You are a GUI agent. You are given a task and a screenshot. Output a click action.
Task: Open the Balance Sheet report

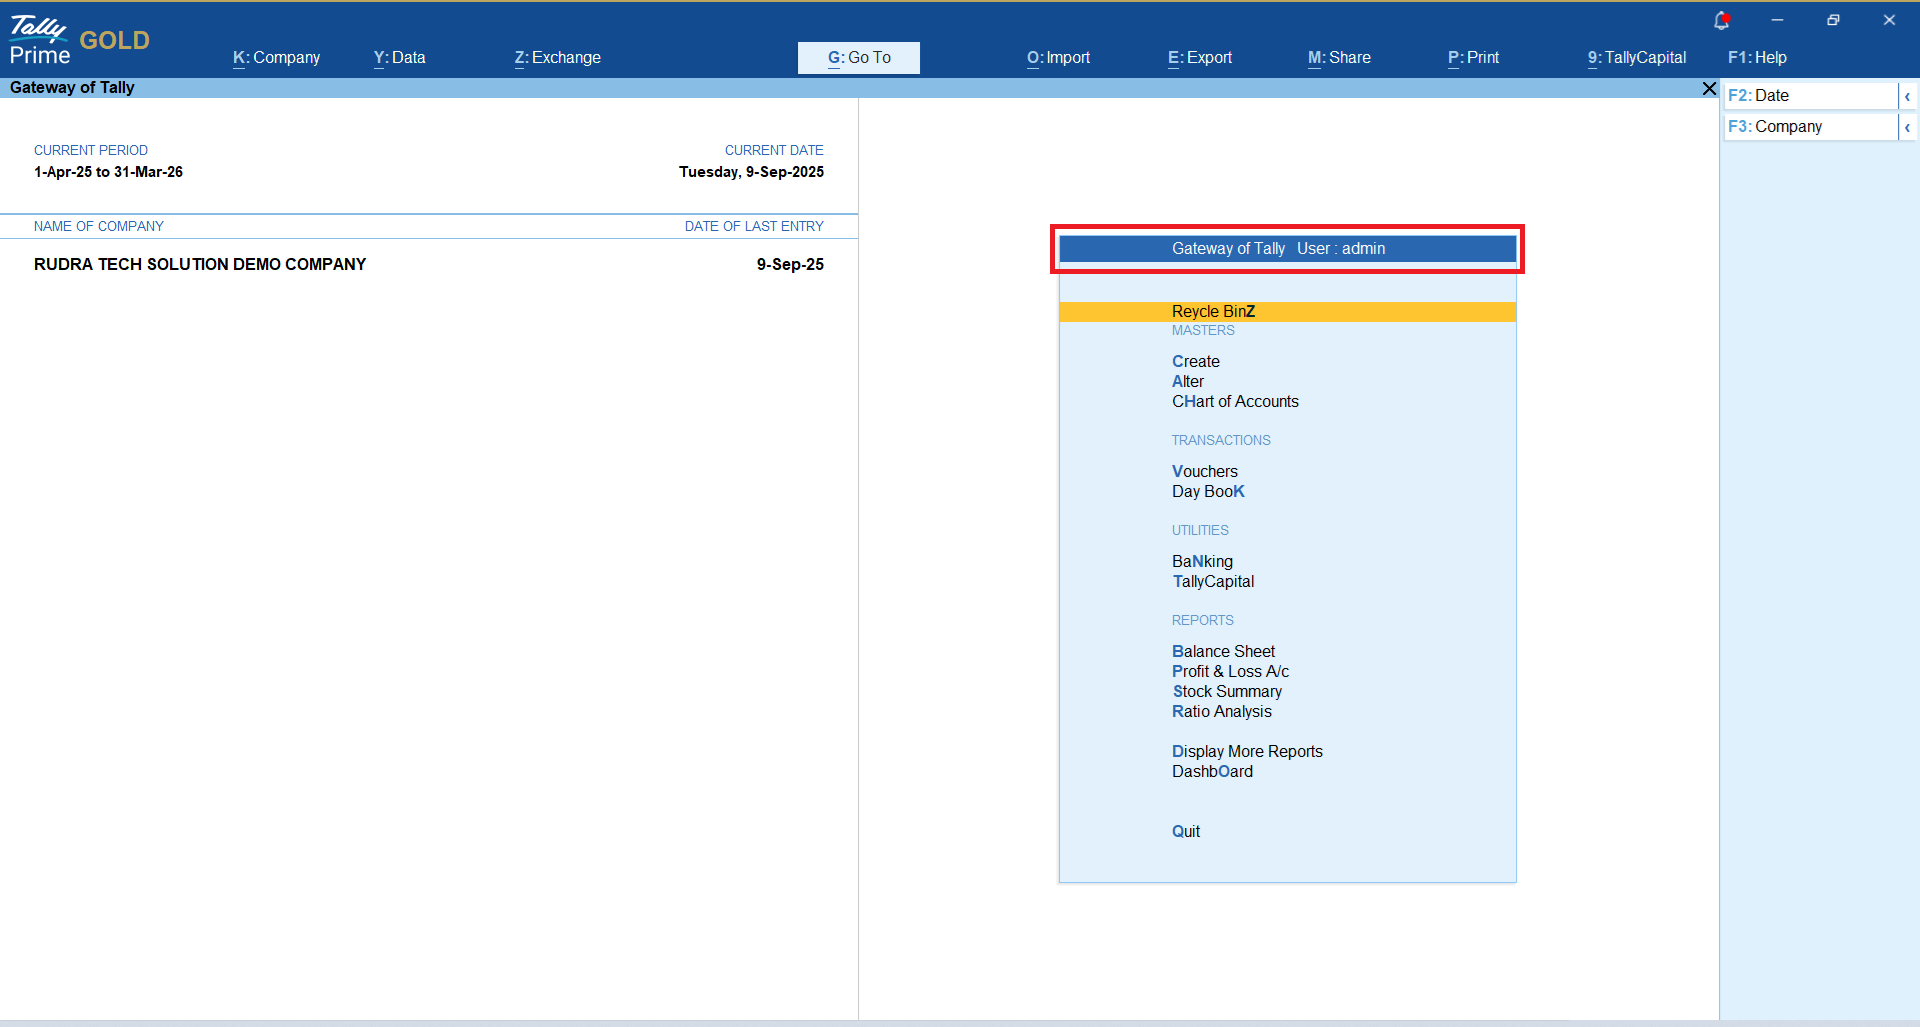point(1223,652)
